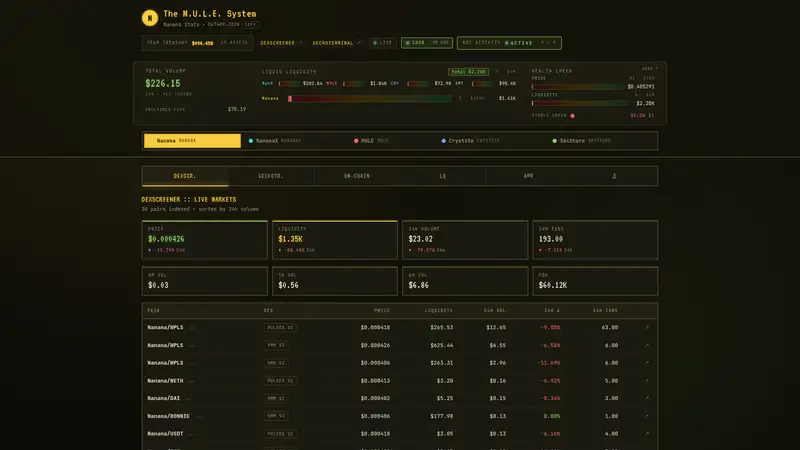Click the Health Check liquidity bar
Image resolution: width=800 pixels, height=450 pixels.
(x=579, y=103)
